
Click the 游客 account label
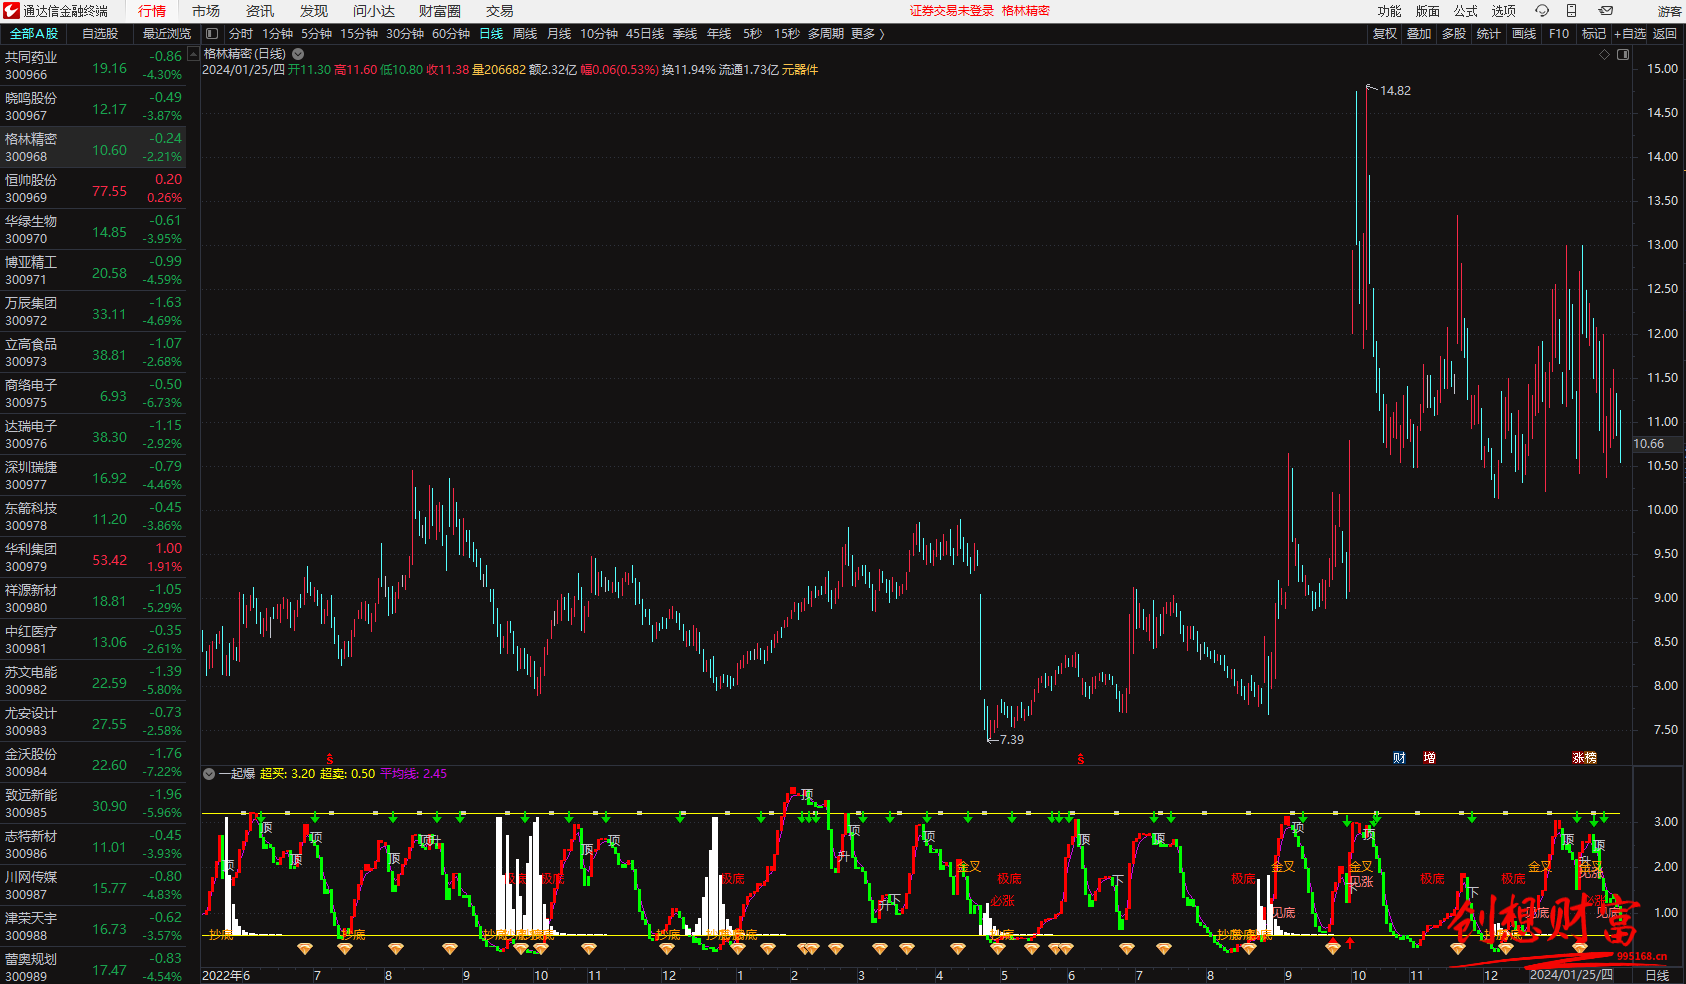pos(1669,11)
